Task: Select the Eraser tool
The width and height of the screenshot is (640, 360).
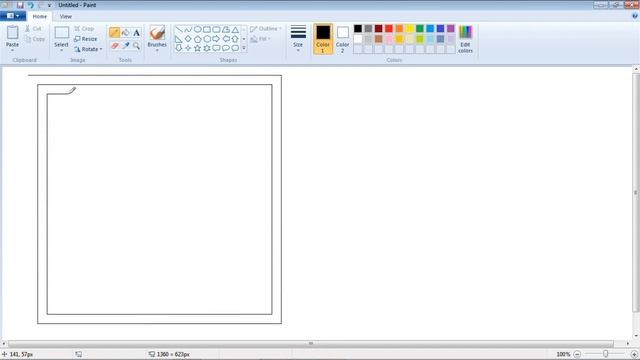Action: point(114,45)
